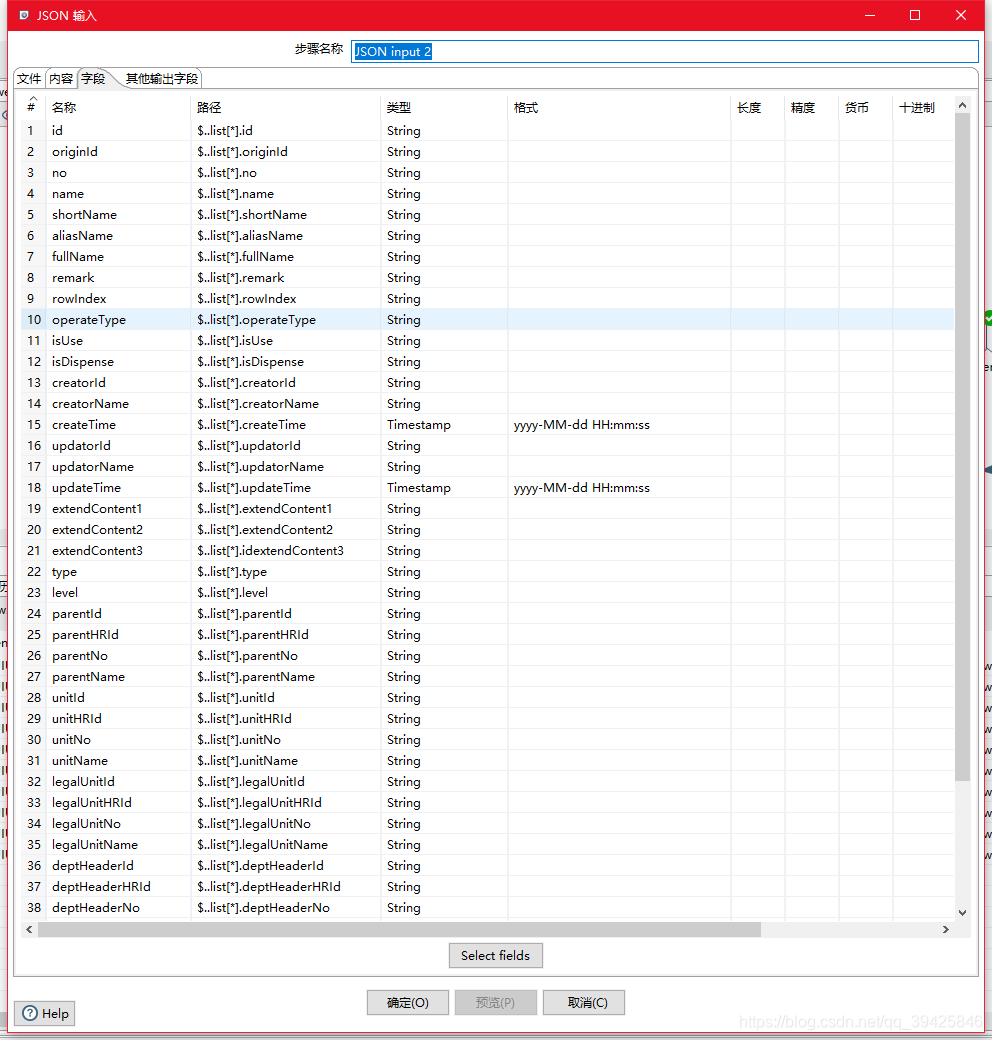Select the 字段 tab
The image size is (992, 1040).
pos(92,77)
